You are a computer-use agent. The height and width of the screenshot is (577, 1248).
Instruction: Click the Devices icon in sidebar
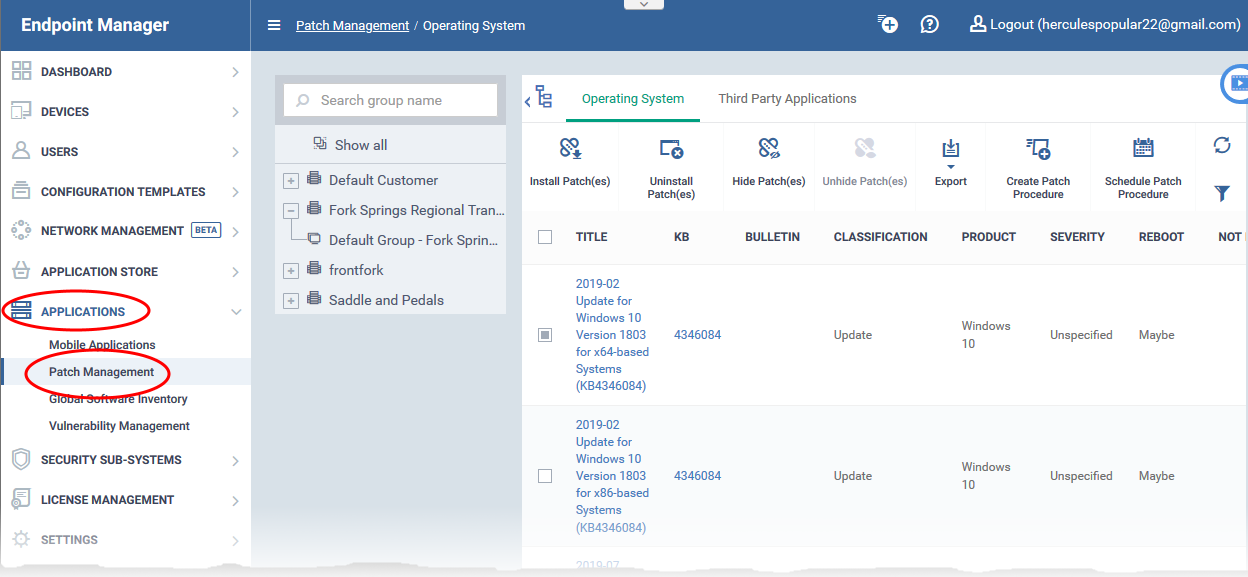click(21, 111)
